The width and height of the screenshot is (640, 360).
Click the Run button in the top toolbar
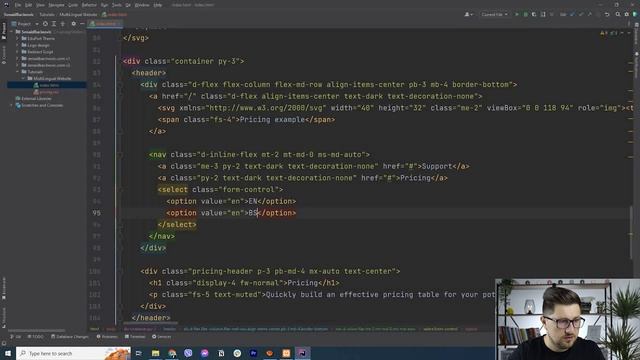coord(517,14)
